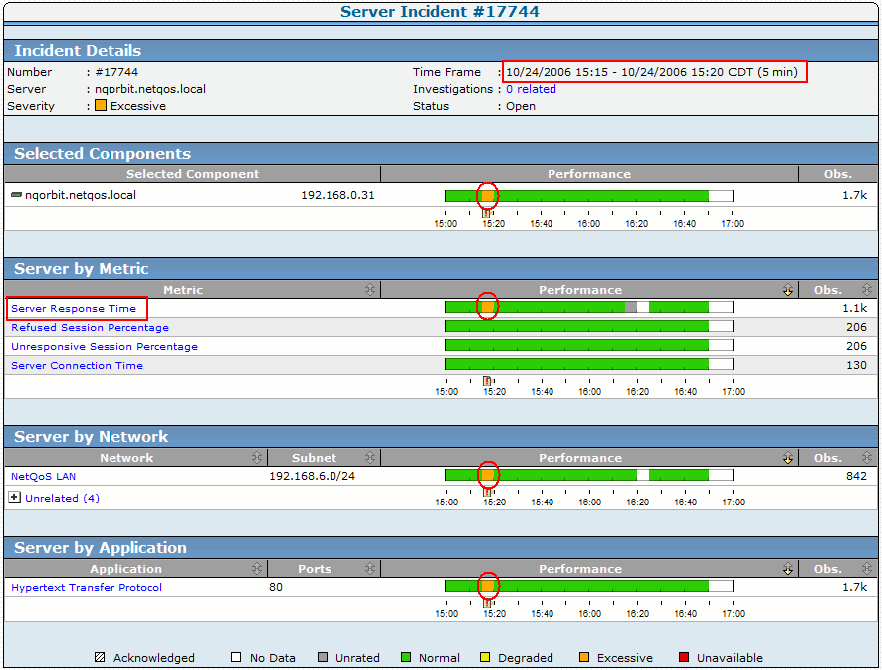The image size is (882, 670).
Task: Click the yellow sort arrow on the Performance header
Action: pos(788,290)
